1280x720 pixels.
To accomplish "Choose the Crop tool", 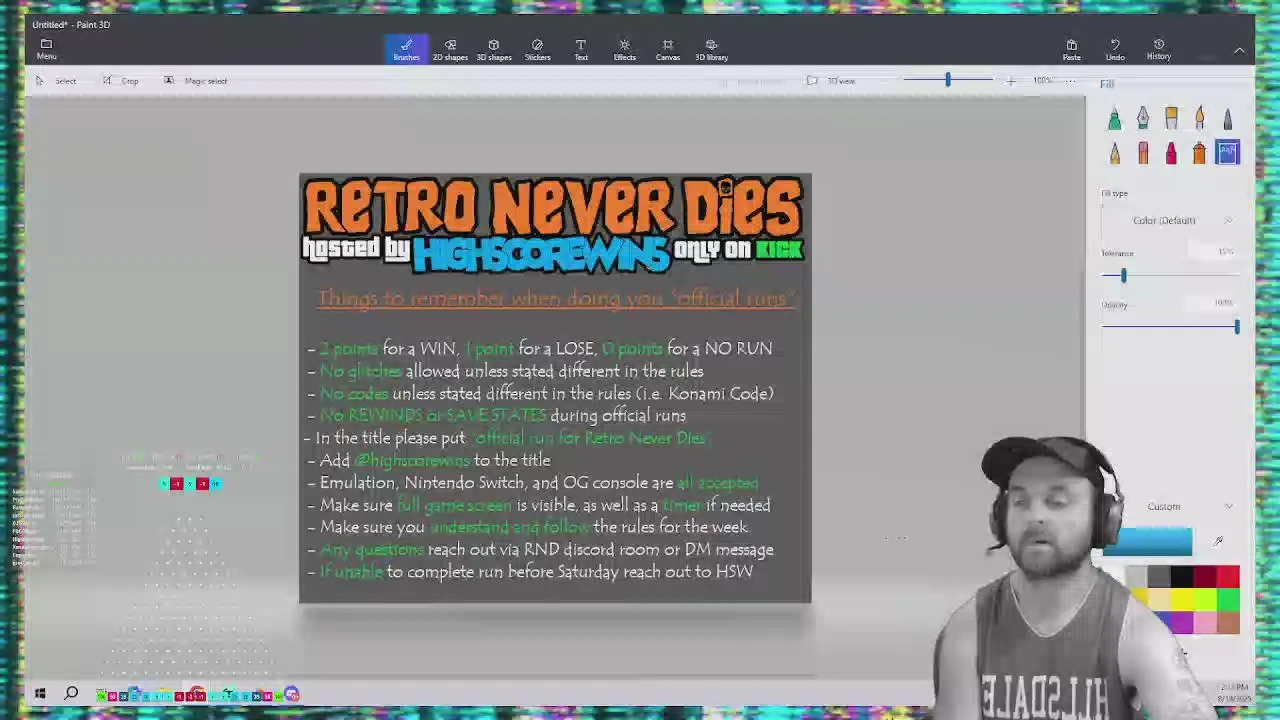I will (121, 81).
